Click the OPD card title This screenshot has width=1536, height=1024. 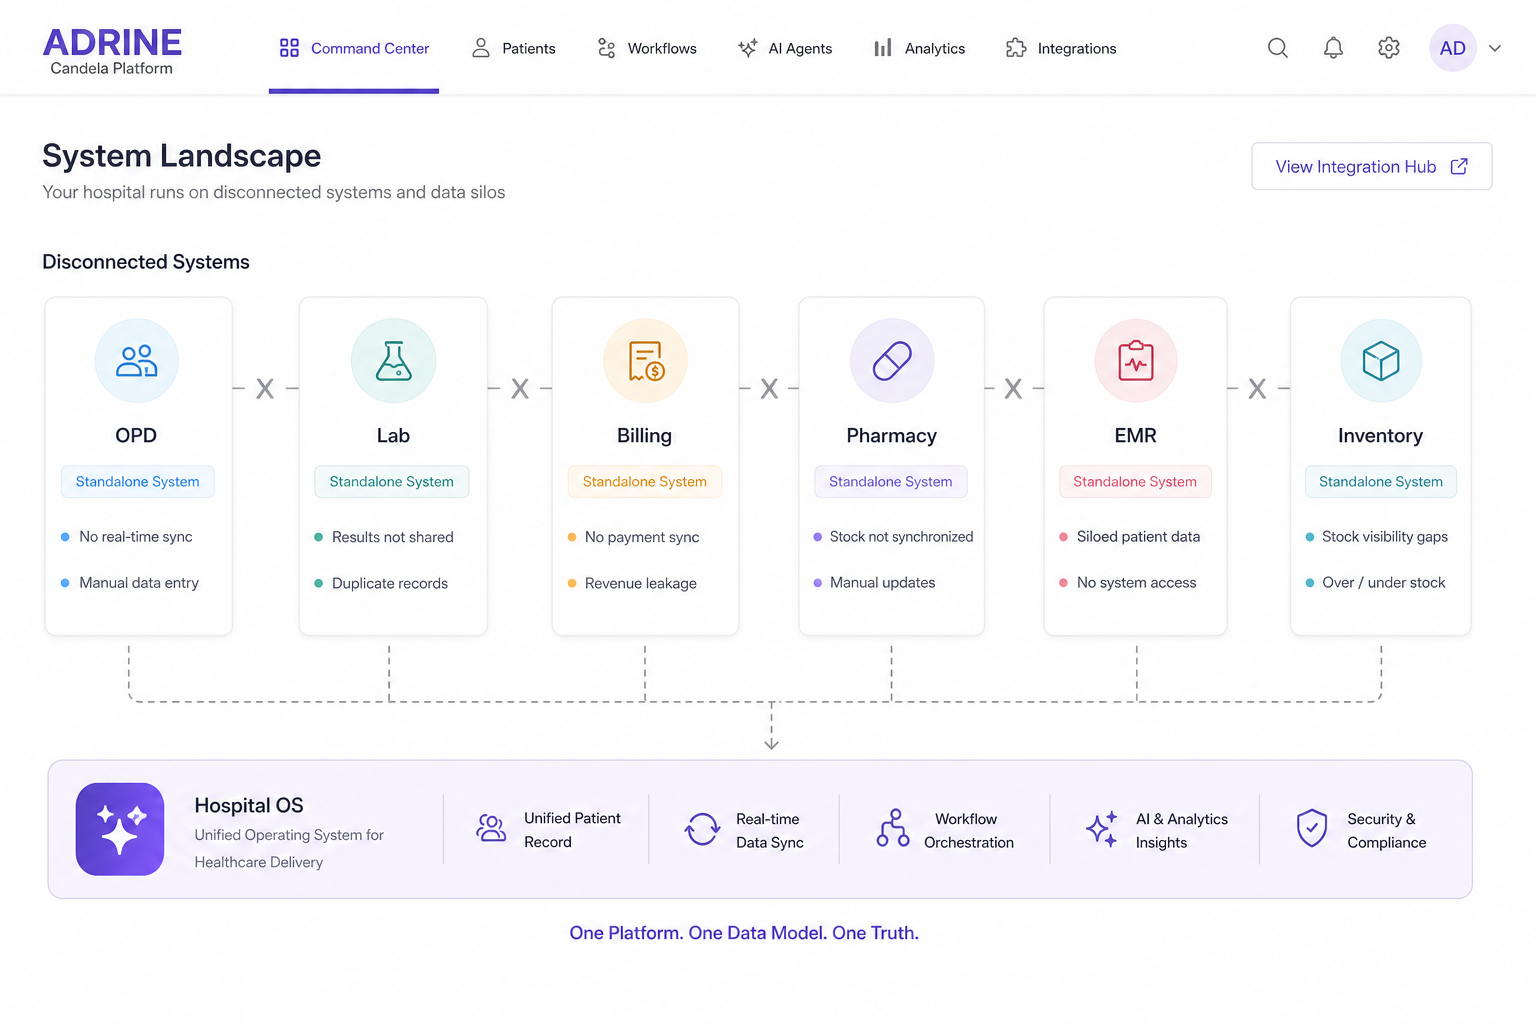click(136, 435)
